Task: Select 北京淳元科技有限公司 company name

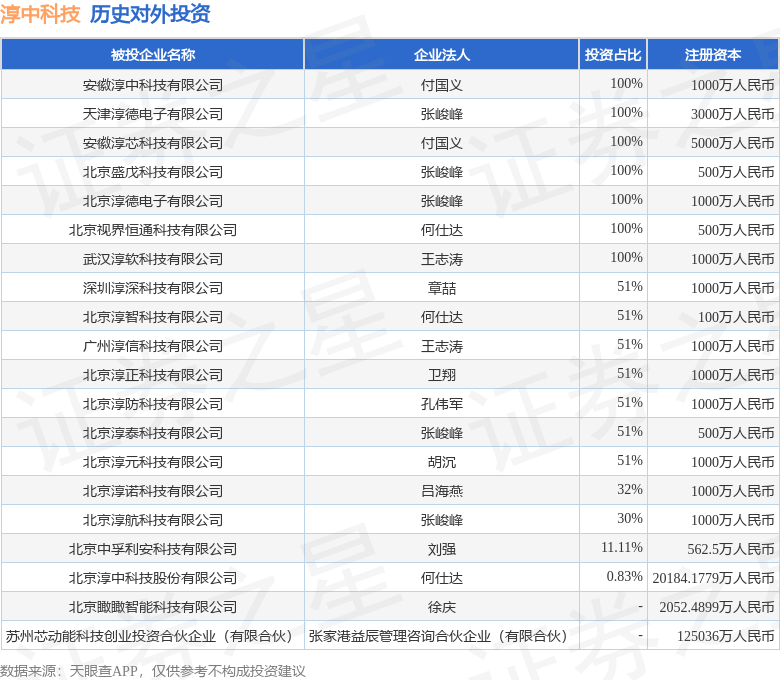Action: point(153,462)
